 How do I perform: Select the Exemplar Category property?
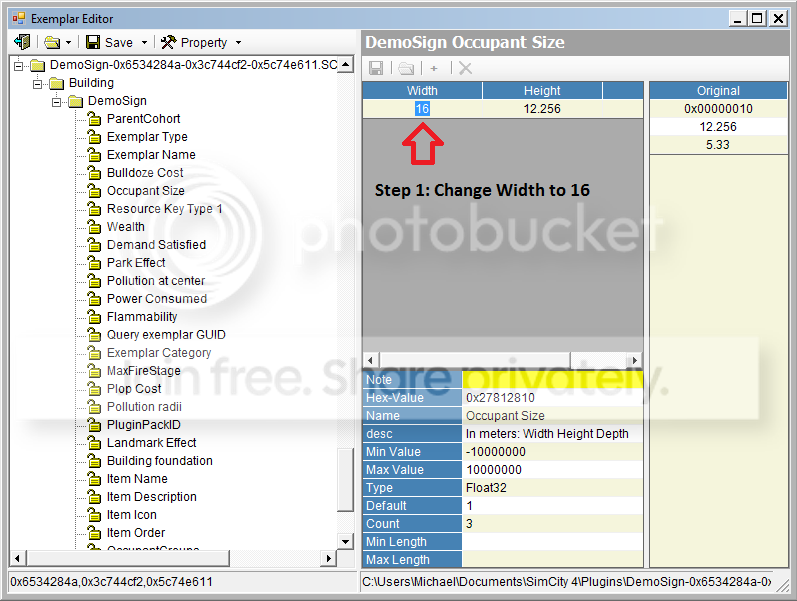coord(159,353)
